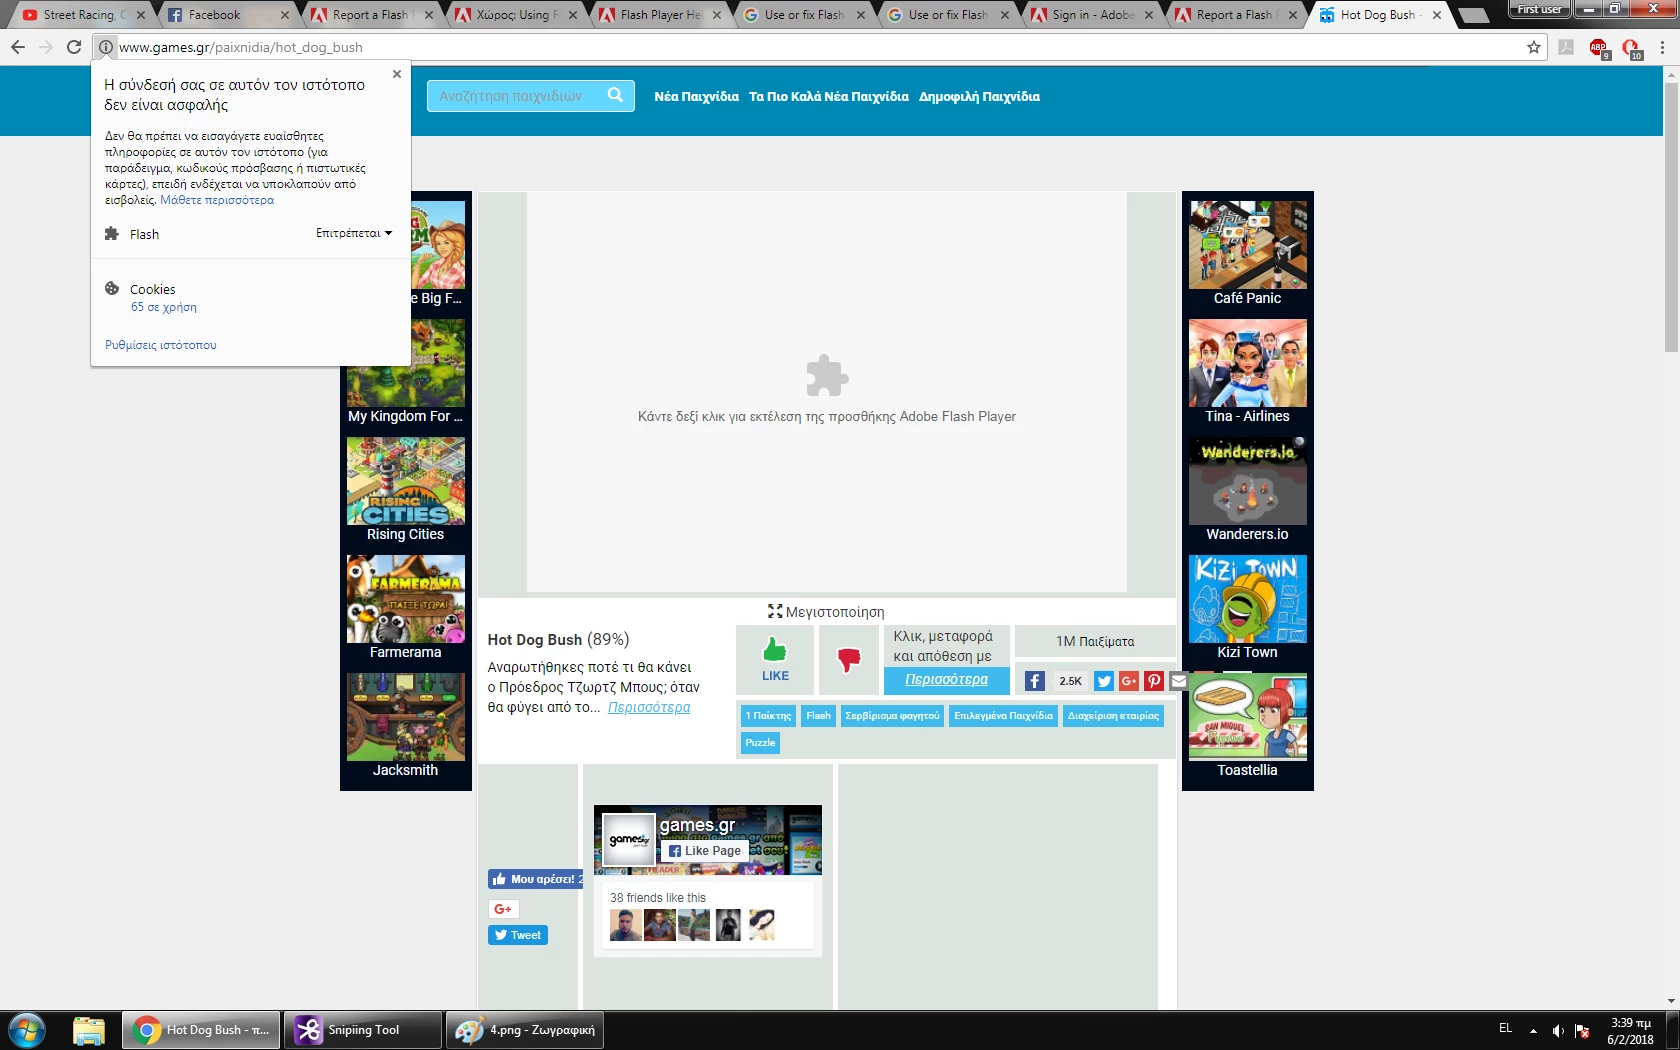The width and height of the screenshot is (1680, 1050).
Task: Click the Facebook 'Like Page' button
Action: tap(705, 851)
